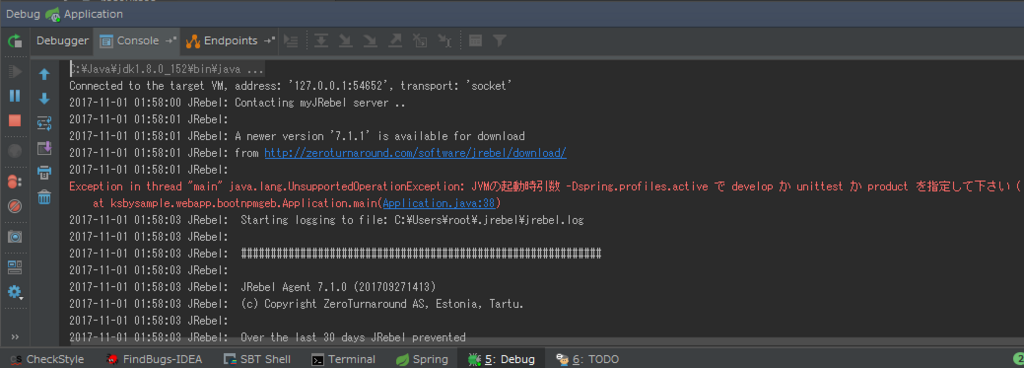The width and height of the screenshot is (1024, 368).
Task: Click the java command line at top
Action: [x=167, y=69]
